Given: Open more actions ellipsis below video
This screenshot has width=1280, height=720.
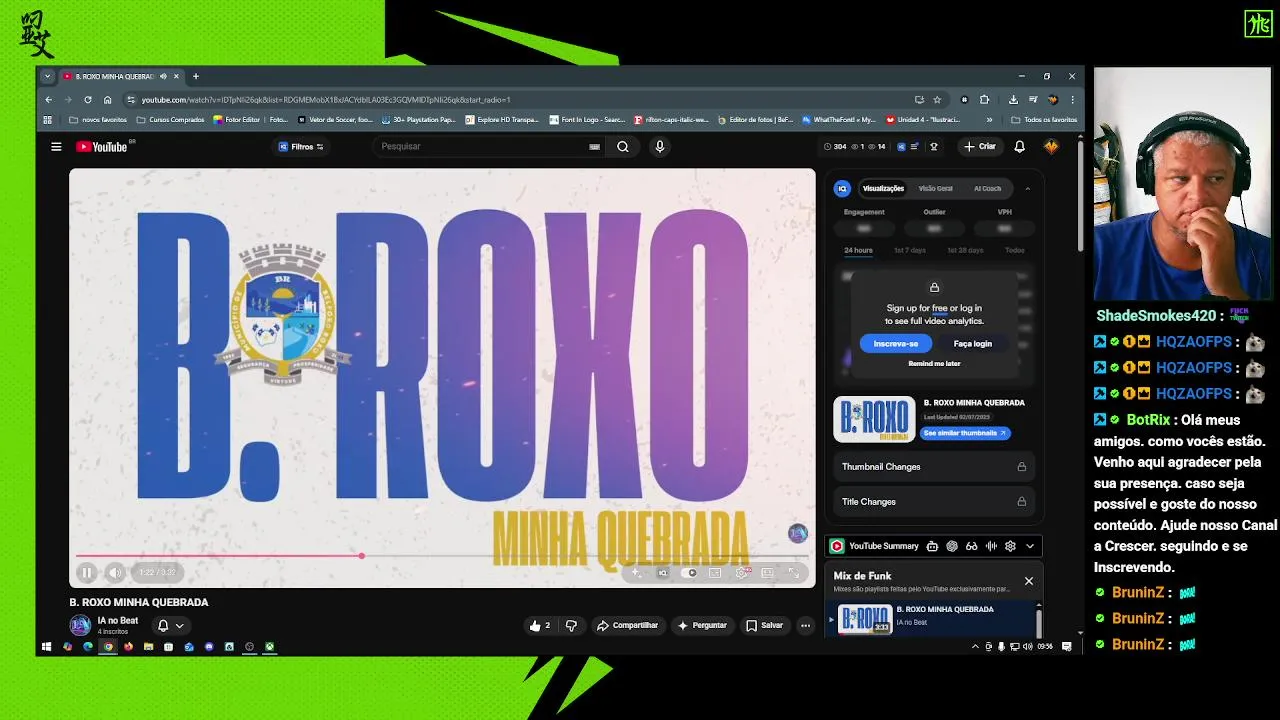Looking at the screenshot, I should [x=805, y=625].
